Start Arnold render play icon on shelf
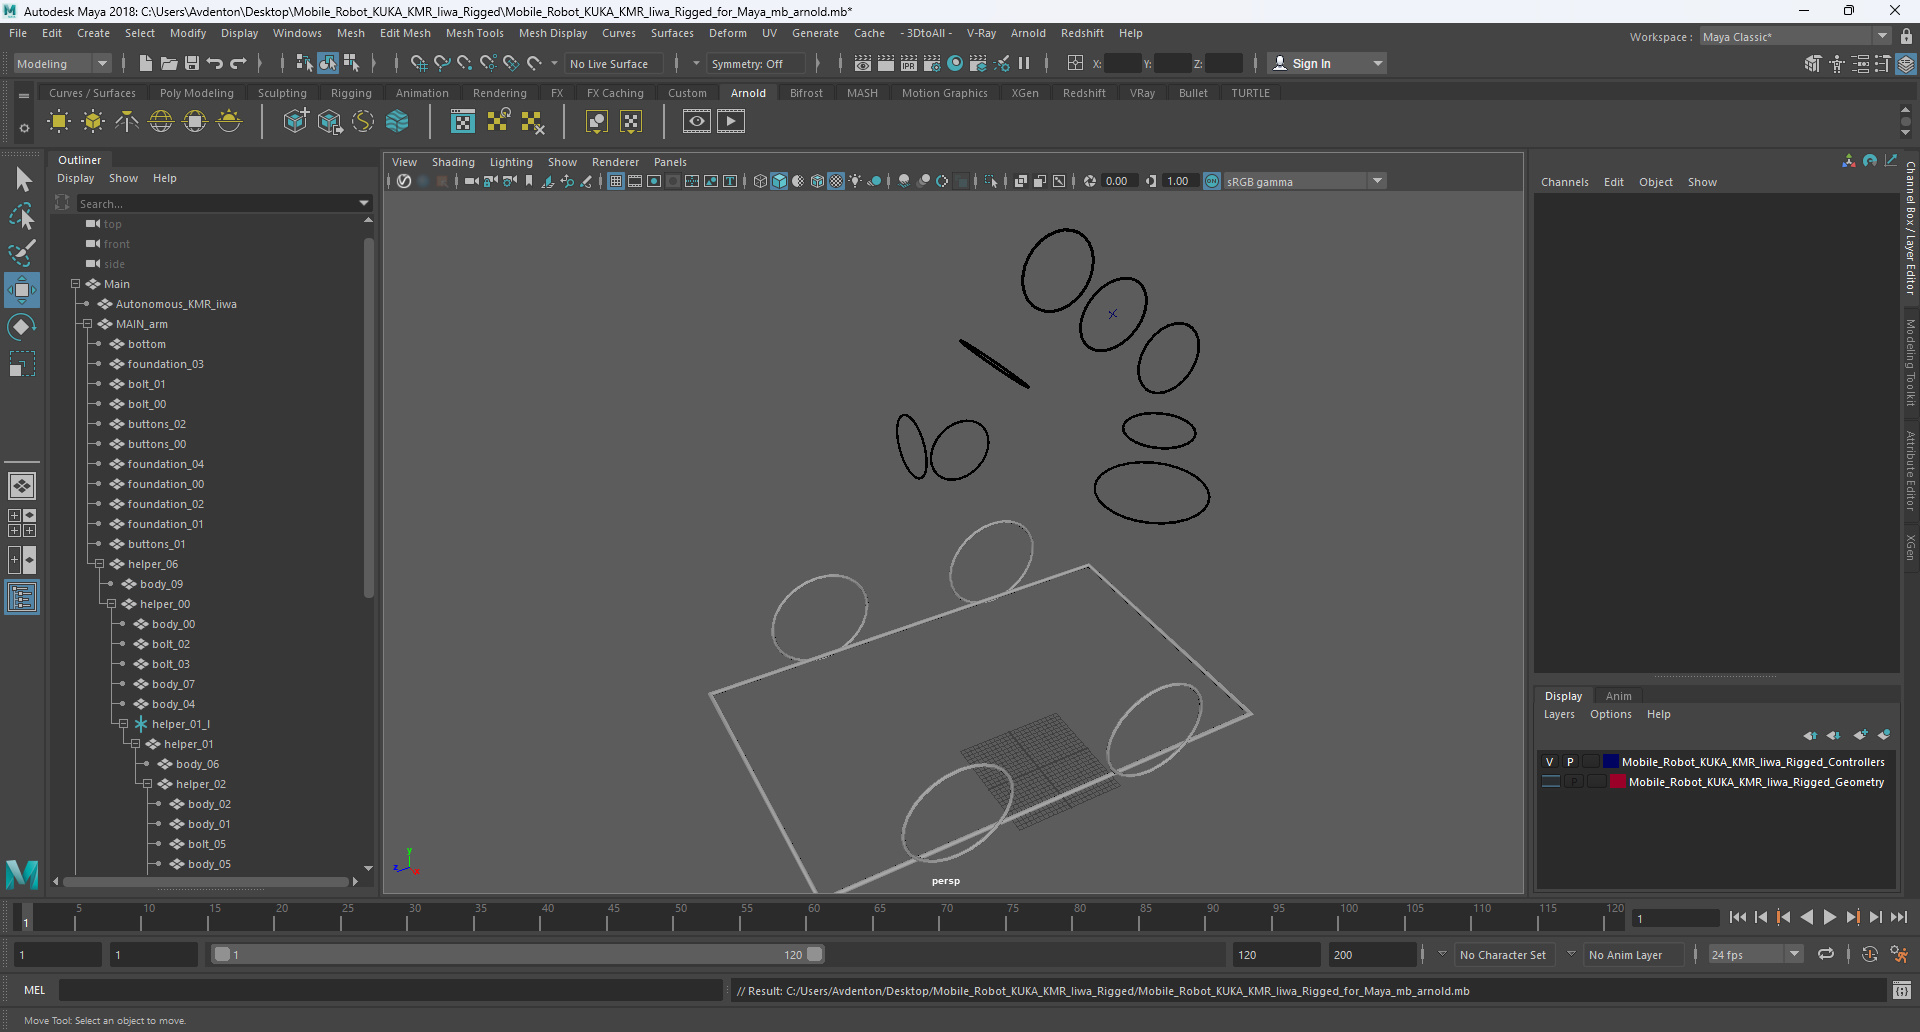Viewport: 1920px width, 1032px height. click(731, 122)
